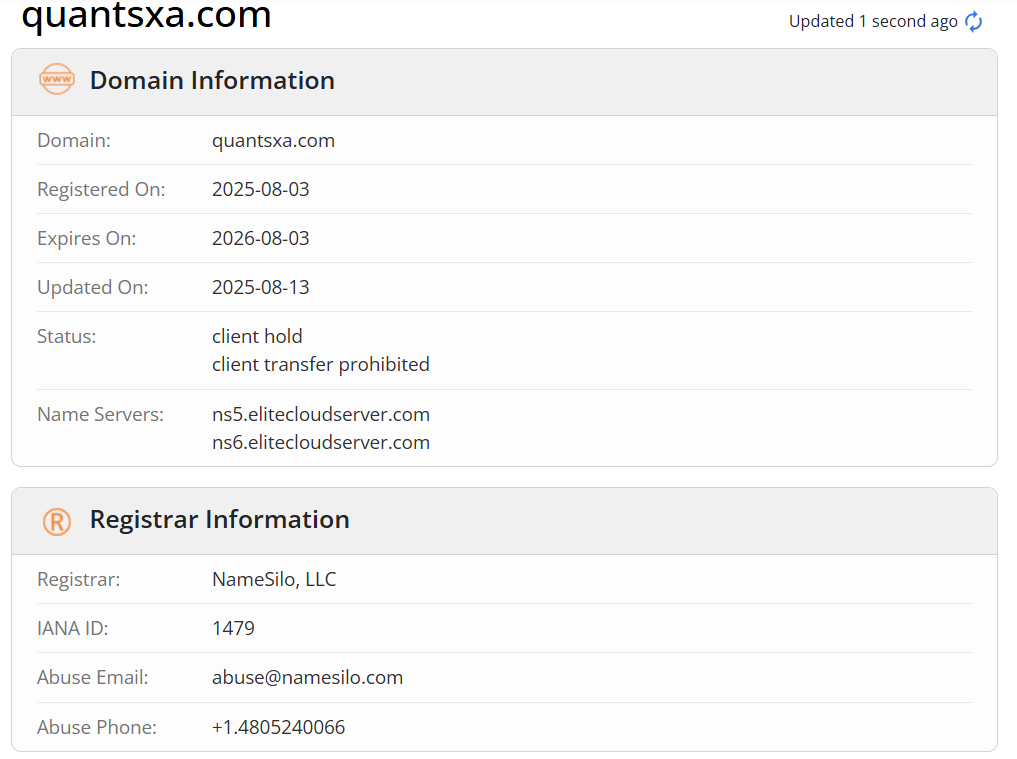Click the Name Servers label

tap(101, 415)
